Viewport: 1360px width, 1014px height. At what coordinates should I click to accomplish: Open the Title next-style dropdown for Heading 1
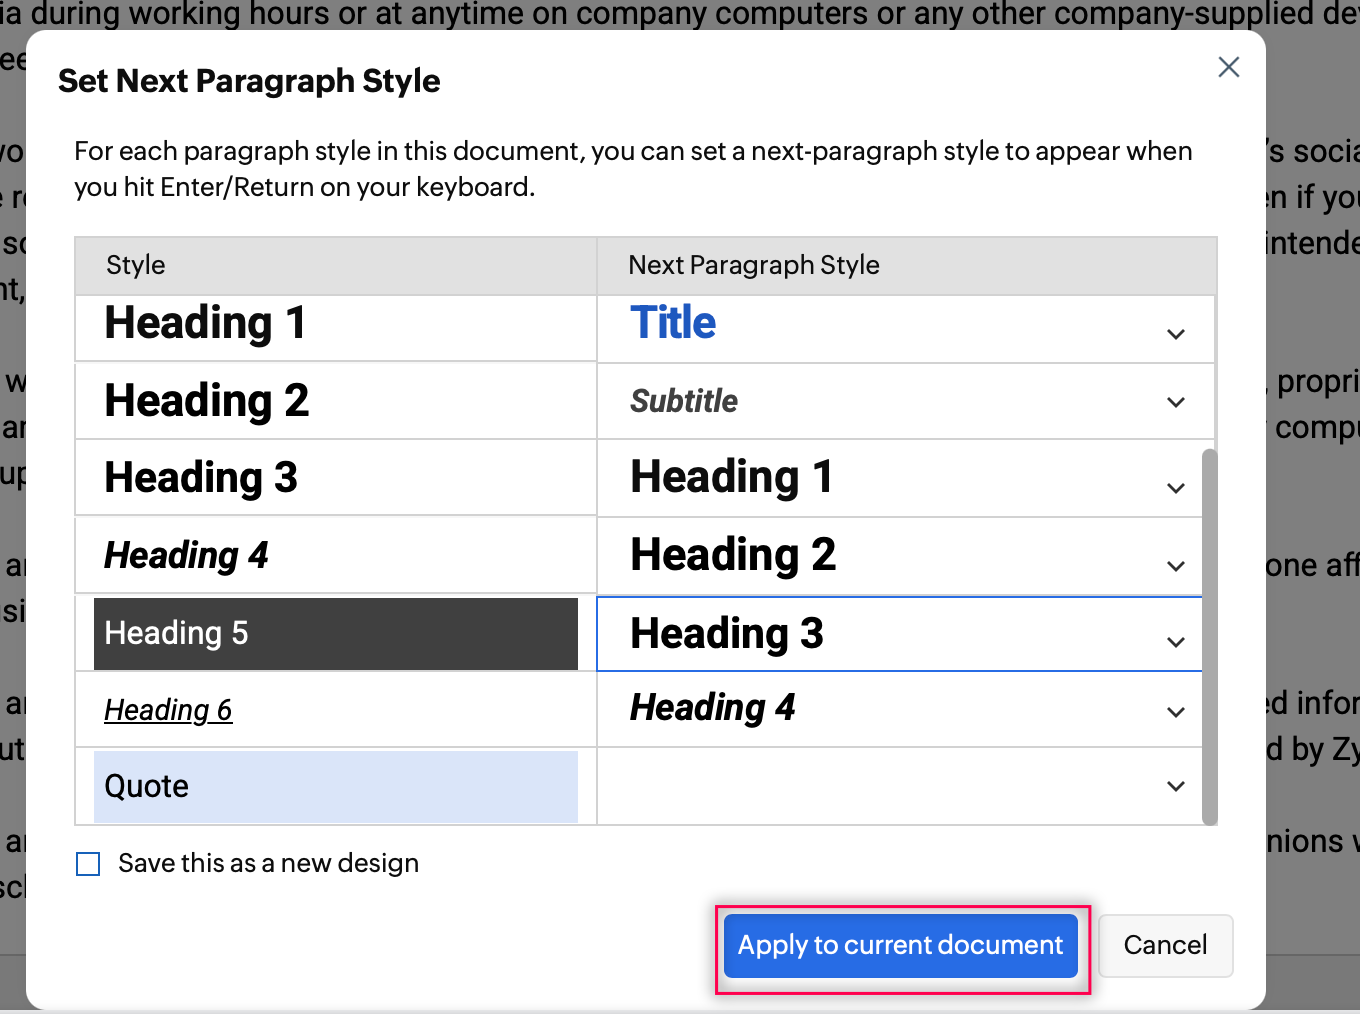[1175, 334]
